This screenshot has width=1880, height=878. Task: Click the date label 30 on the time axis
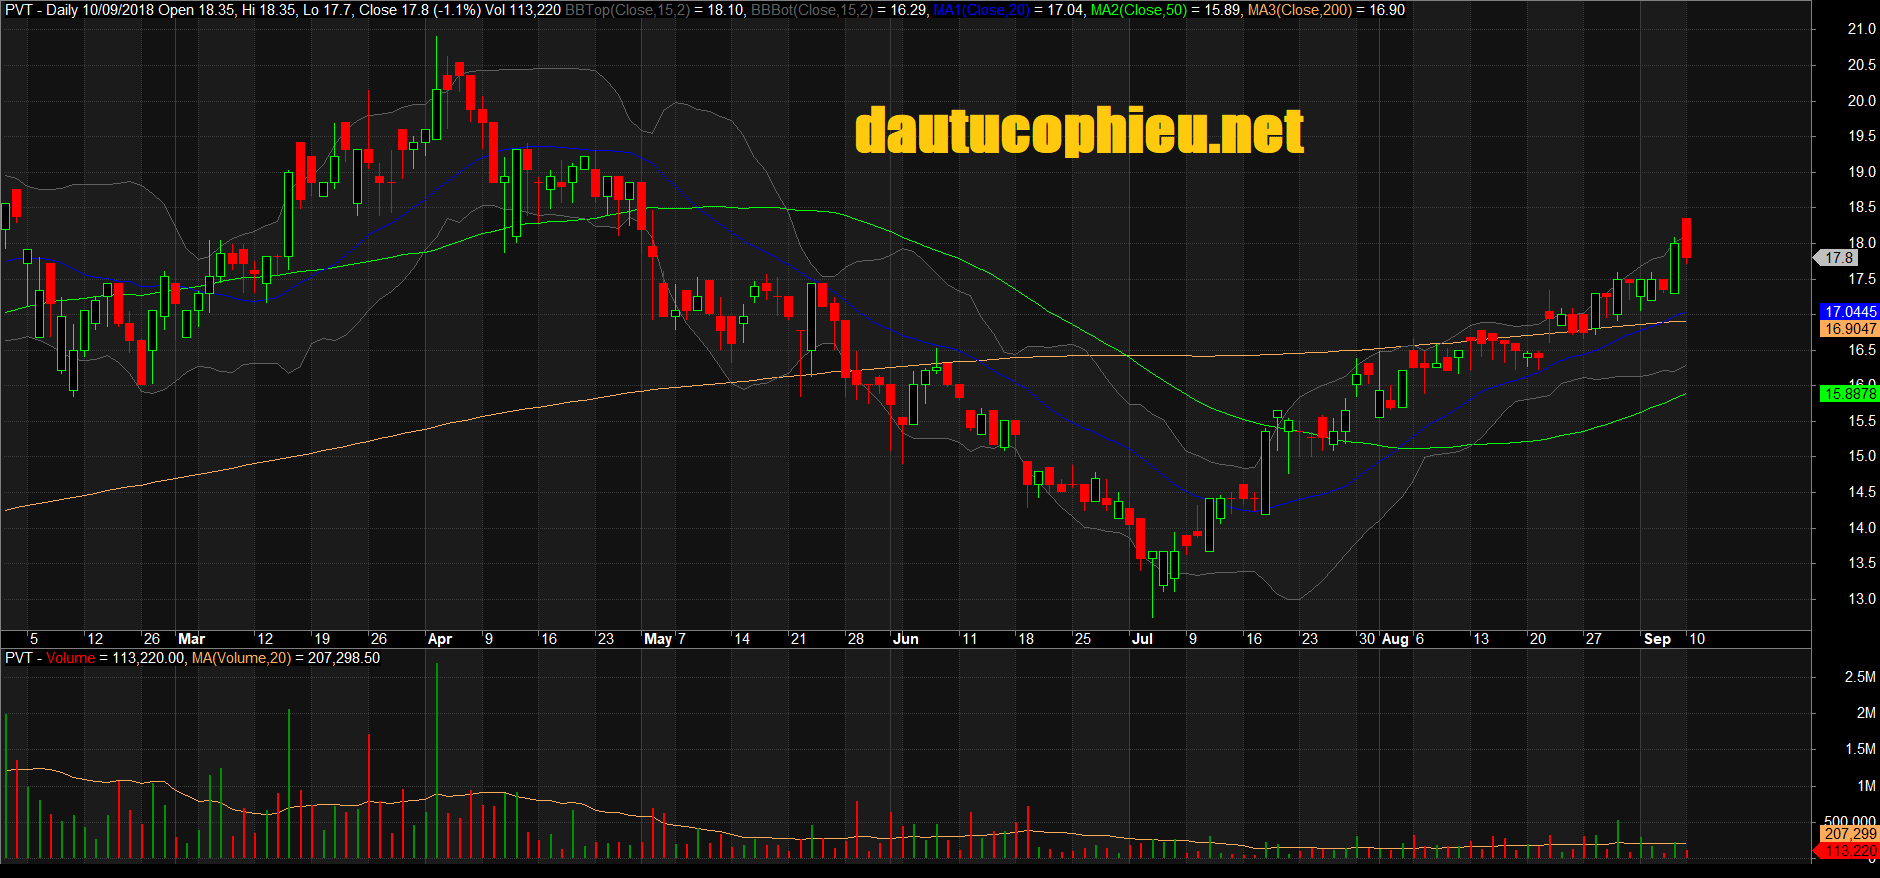[x=1366, y=639]
